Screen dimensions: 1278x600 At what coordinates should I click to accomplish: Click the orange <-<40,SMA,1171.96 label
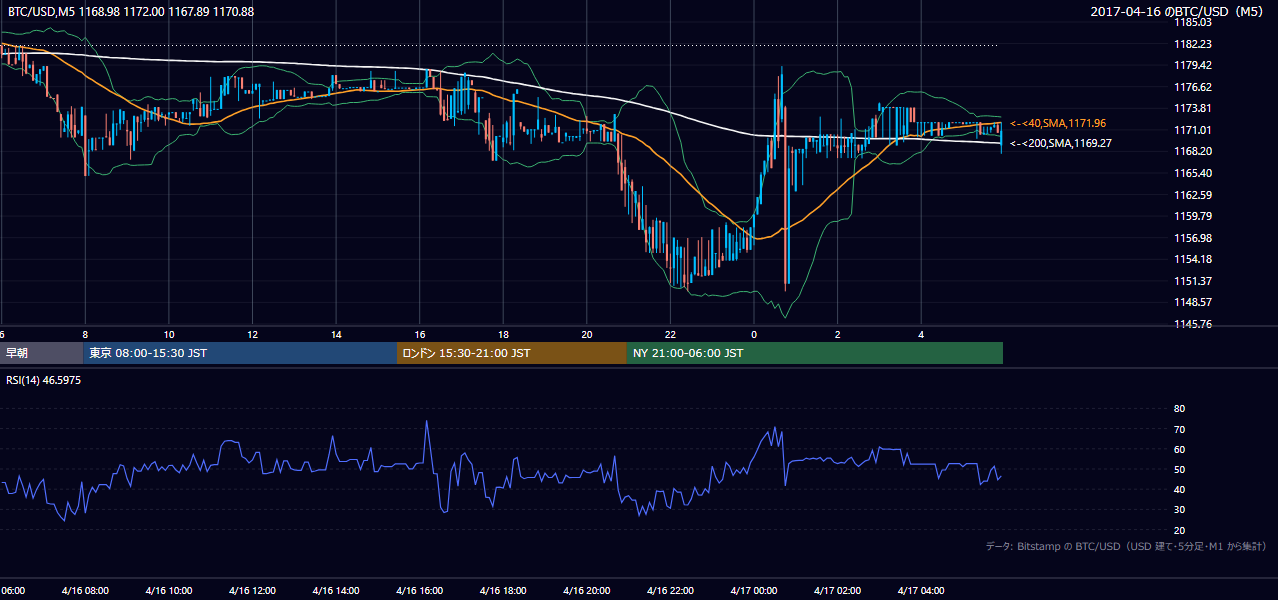click(1058, 123)
